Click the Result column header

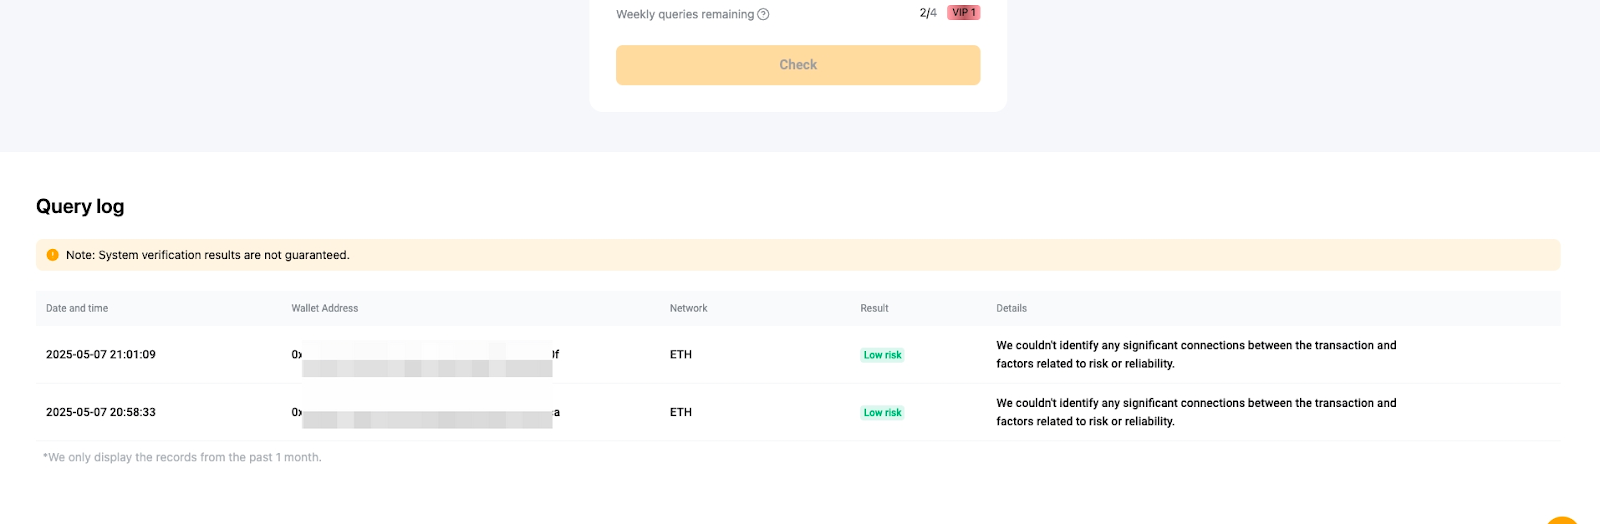click(874, 308)
